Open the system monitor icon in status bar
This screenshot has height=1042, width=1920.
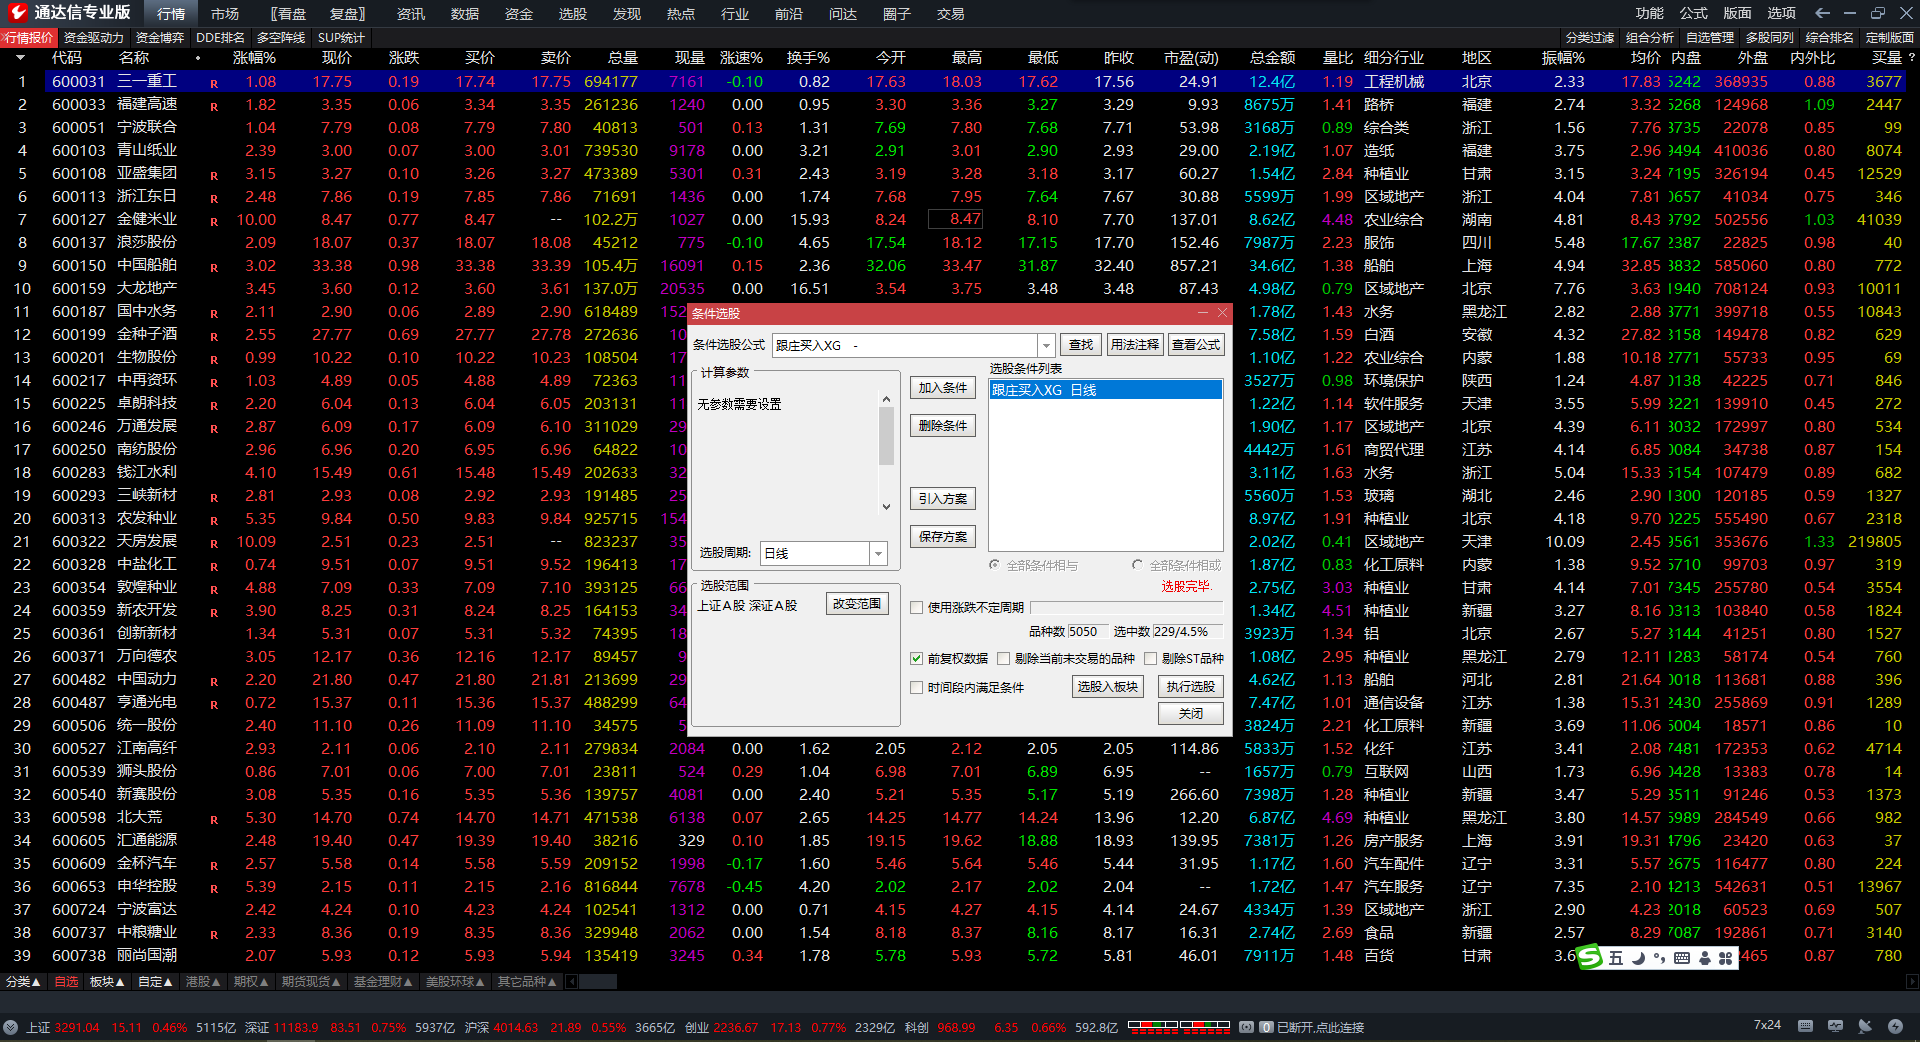(x=1835, y=1026)
